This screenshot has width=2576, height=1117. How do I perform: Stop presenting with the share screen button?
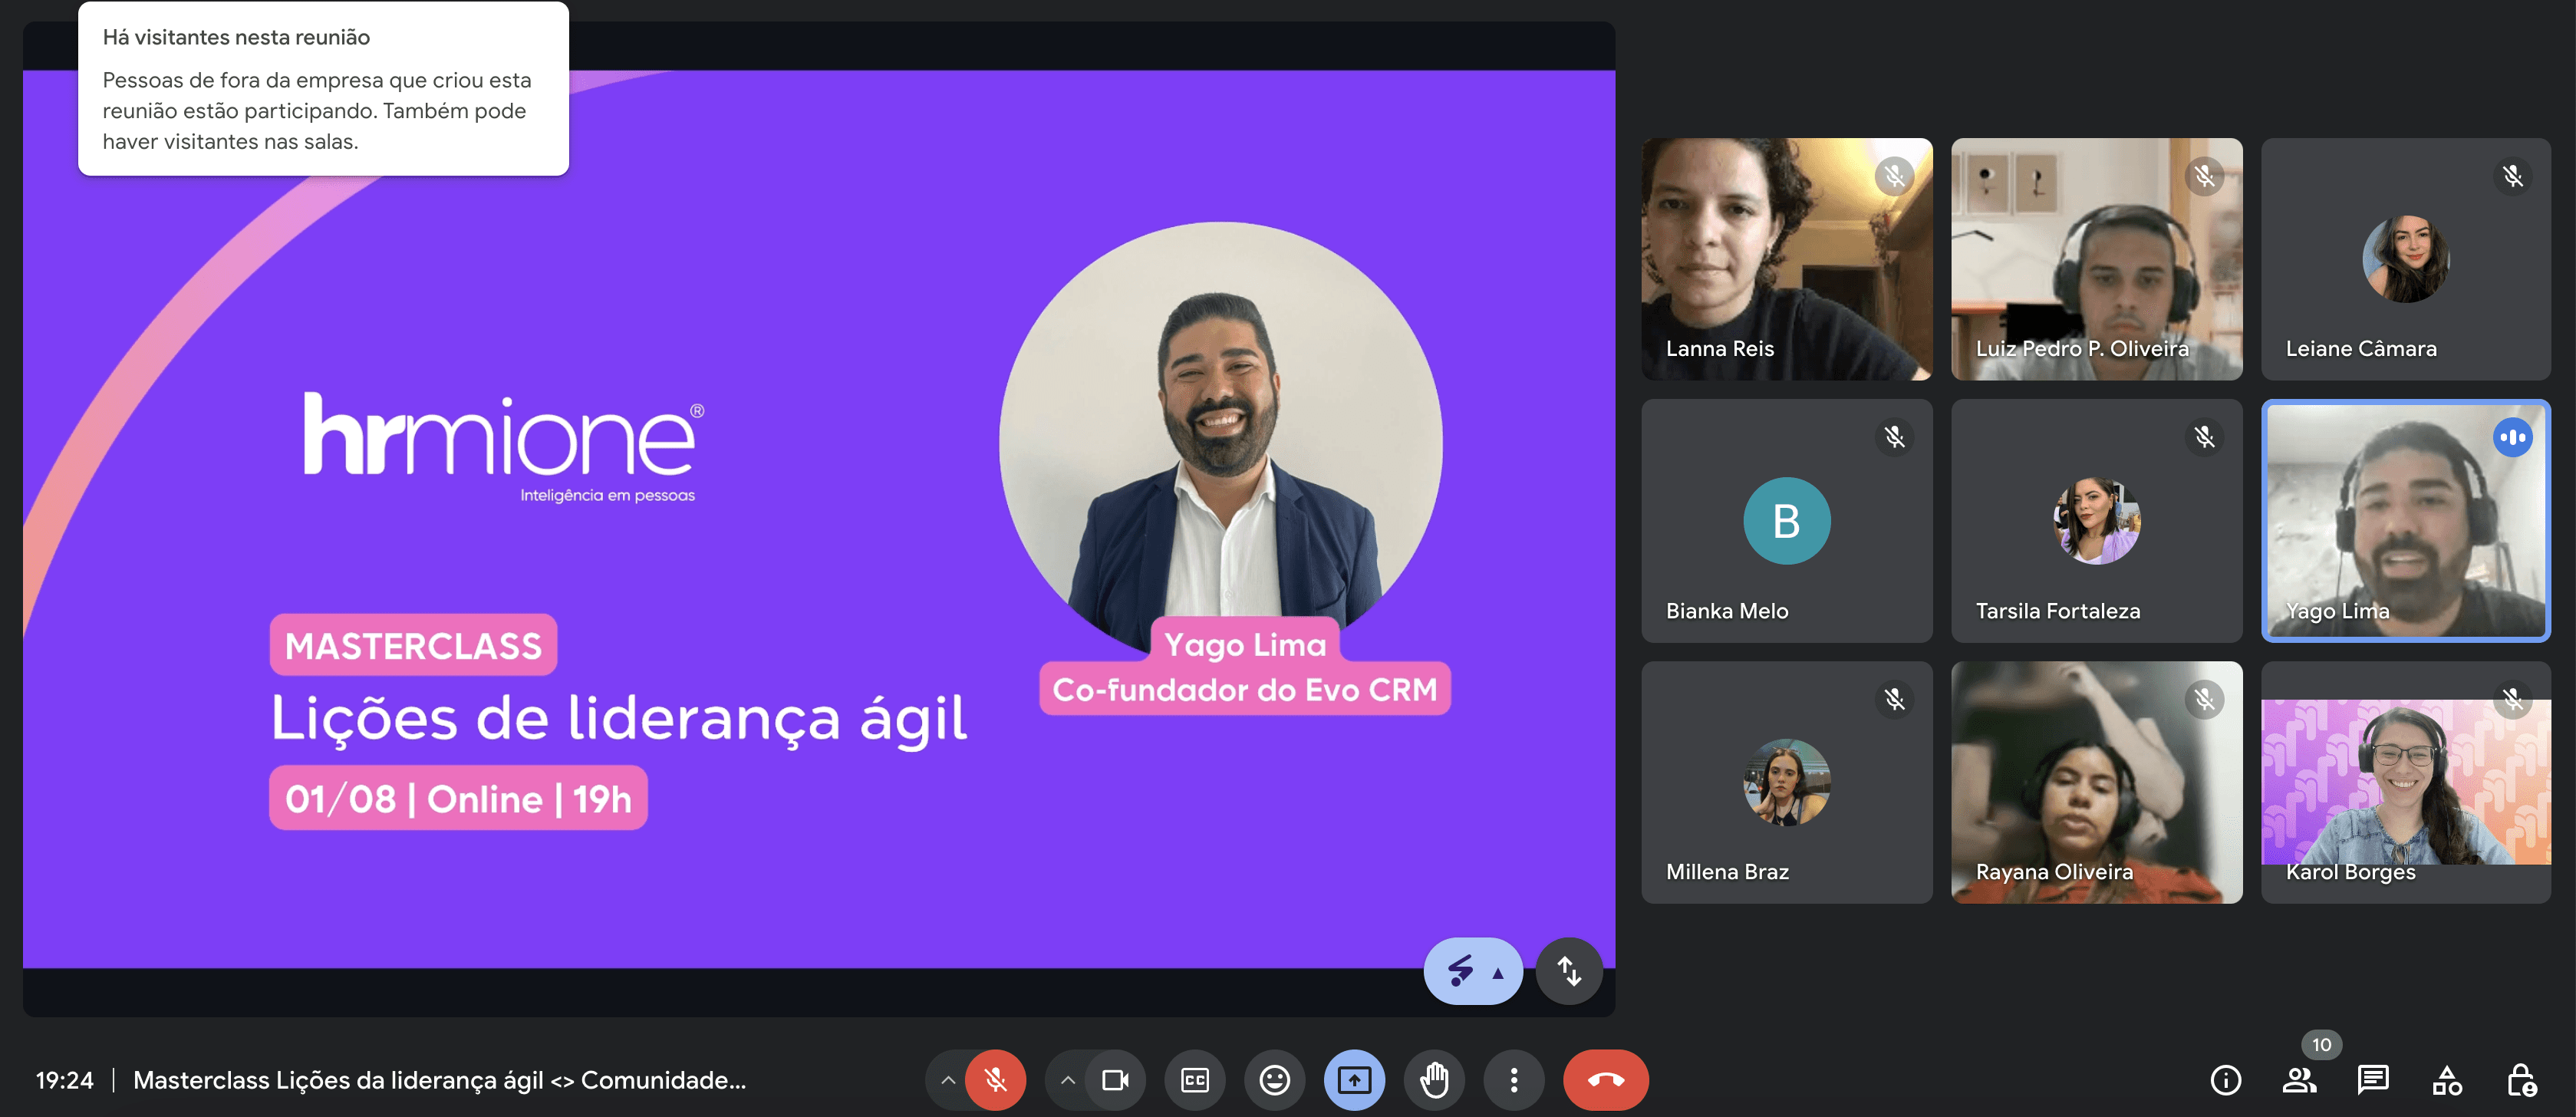pos(1354,1080)
